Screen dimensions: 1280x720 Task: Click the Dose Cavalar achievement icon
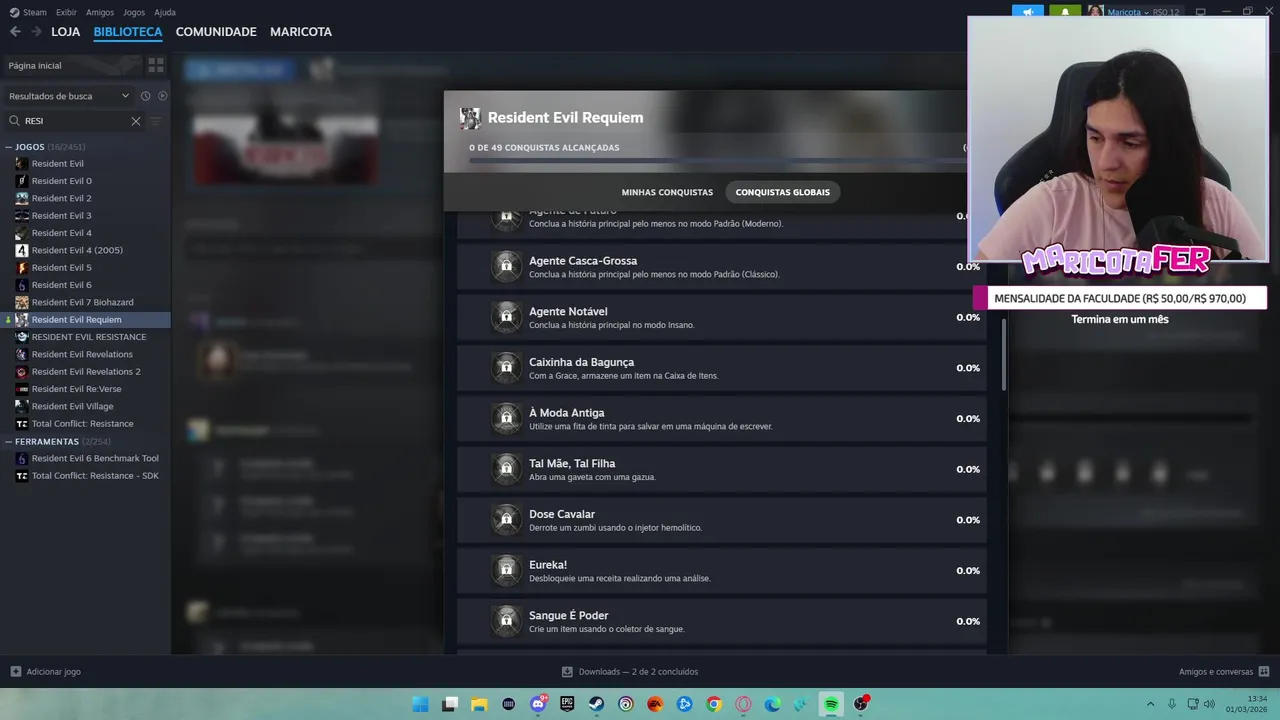click(506, 520)
